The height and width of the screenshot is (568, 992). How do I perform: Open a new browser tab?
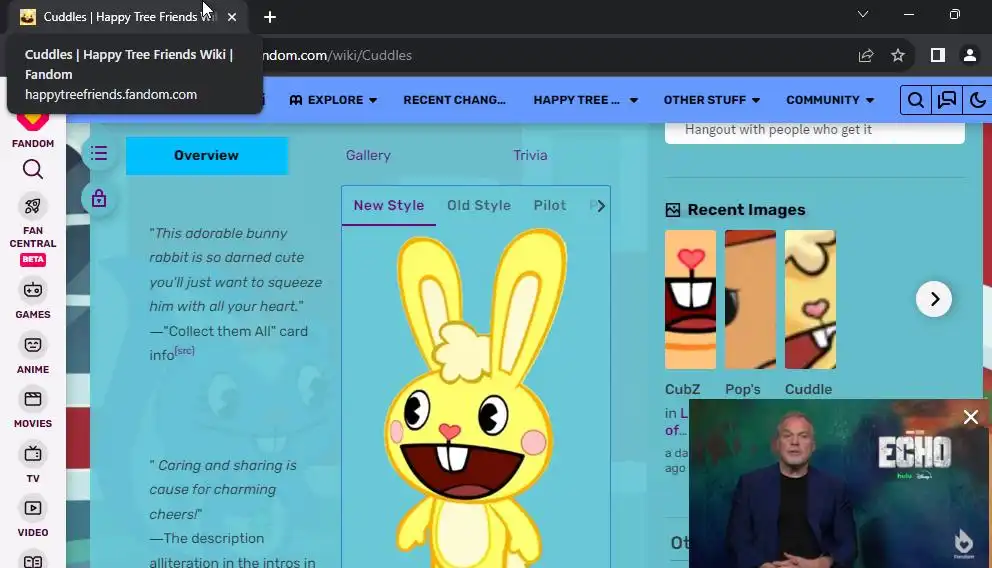pos(270,17)
